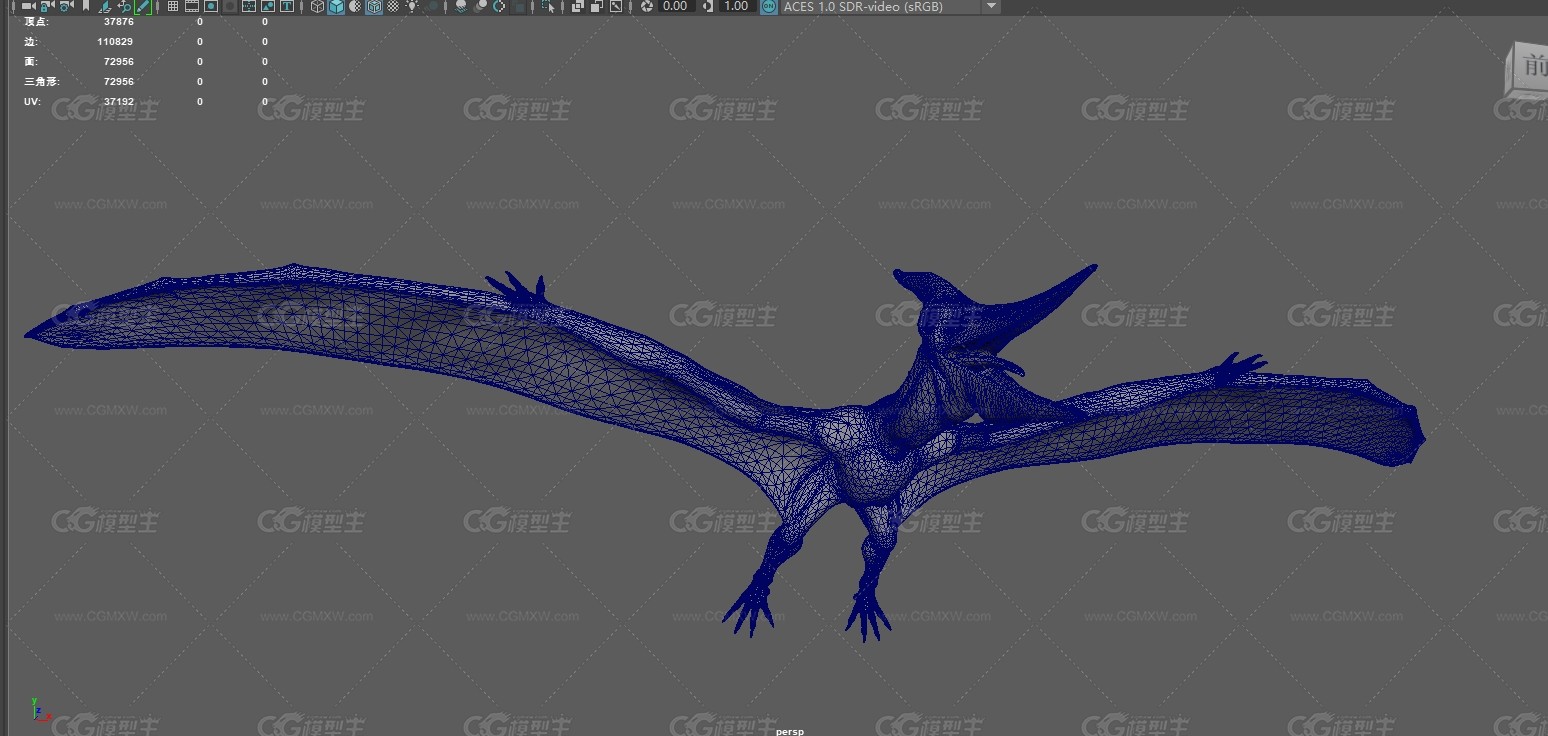This screenshot has width=1548, height=736.
Task: Click the edge count 110829
Action: click(115, 41)
